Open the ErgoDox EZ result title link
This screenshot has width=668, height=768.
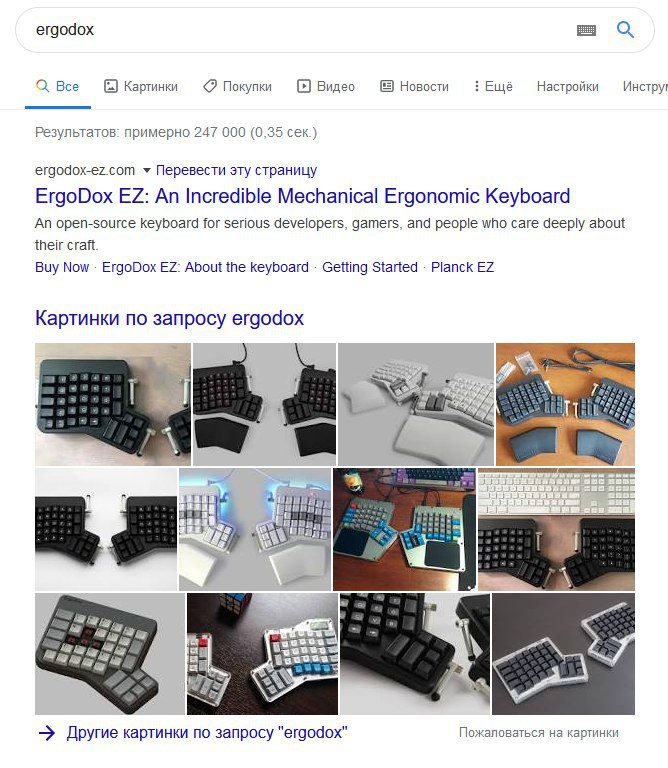coord(303,196)
